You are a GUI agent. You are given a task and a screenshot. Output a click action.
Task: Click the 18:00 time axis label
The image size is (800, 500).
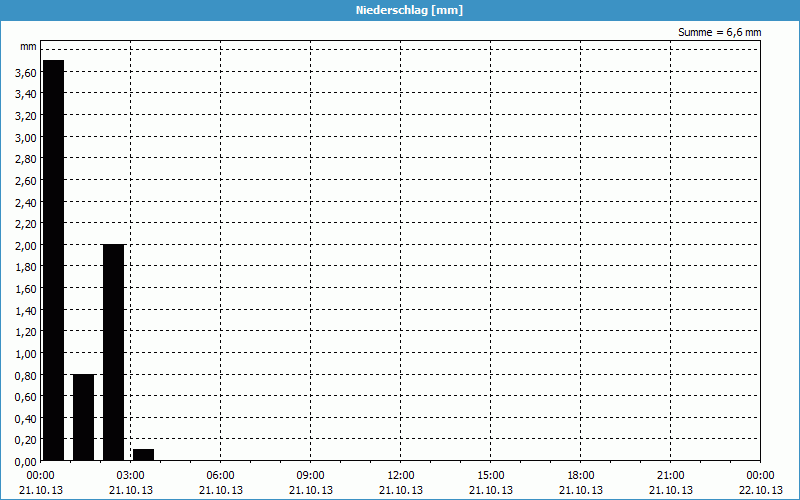[x=581, y=475]
